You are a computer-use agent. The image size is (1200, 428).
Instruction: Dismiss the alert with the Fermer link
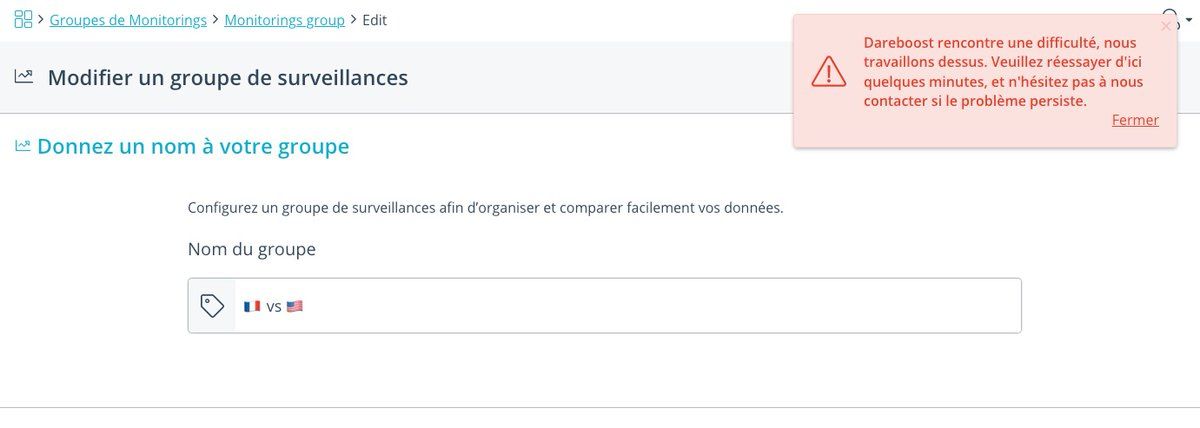pos(1135,120)
